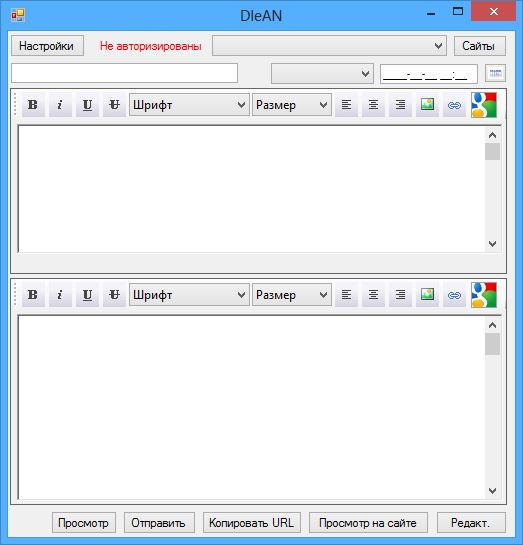
Task: Click the Редакт. button
Action: click(x=471, y=522)
